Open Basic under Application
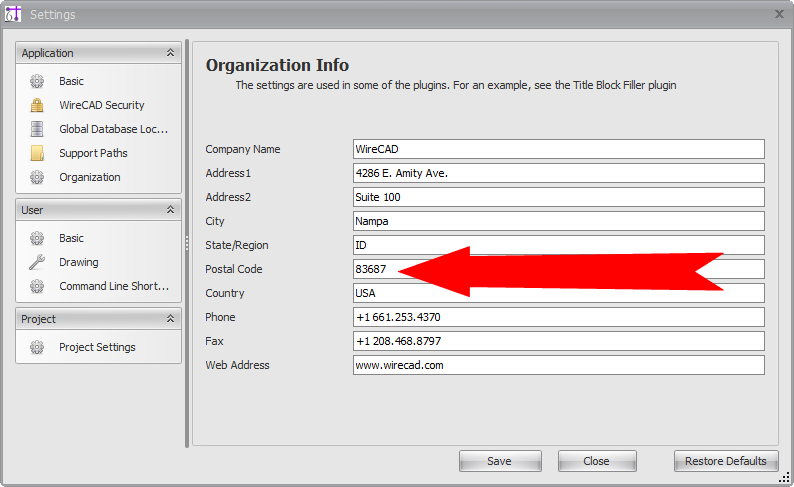 click(71, 81)
